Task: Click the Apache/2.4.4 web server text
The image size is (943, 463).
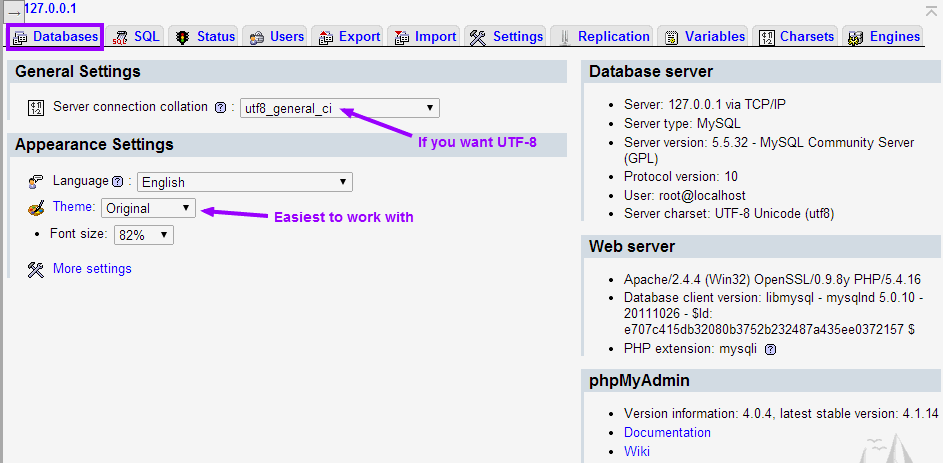Action: point(772,280)
